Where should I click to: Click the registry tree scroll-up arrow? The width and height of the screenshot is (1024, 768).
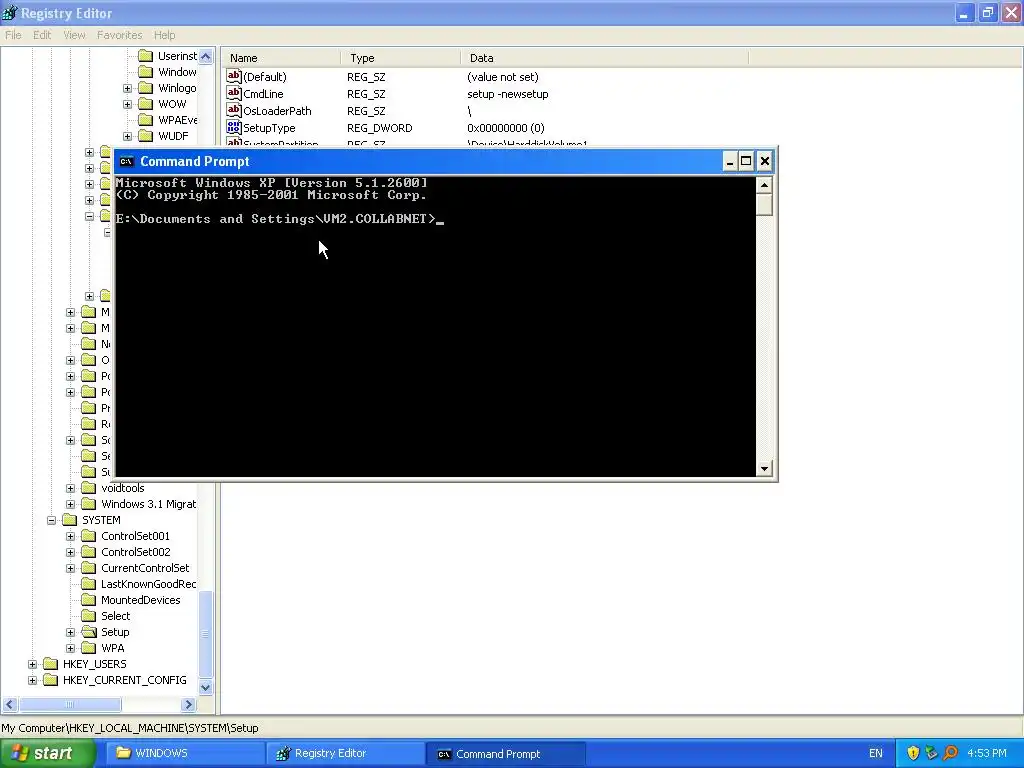tap(206, 56)
